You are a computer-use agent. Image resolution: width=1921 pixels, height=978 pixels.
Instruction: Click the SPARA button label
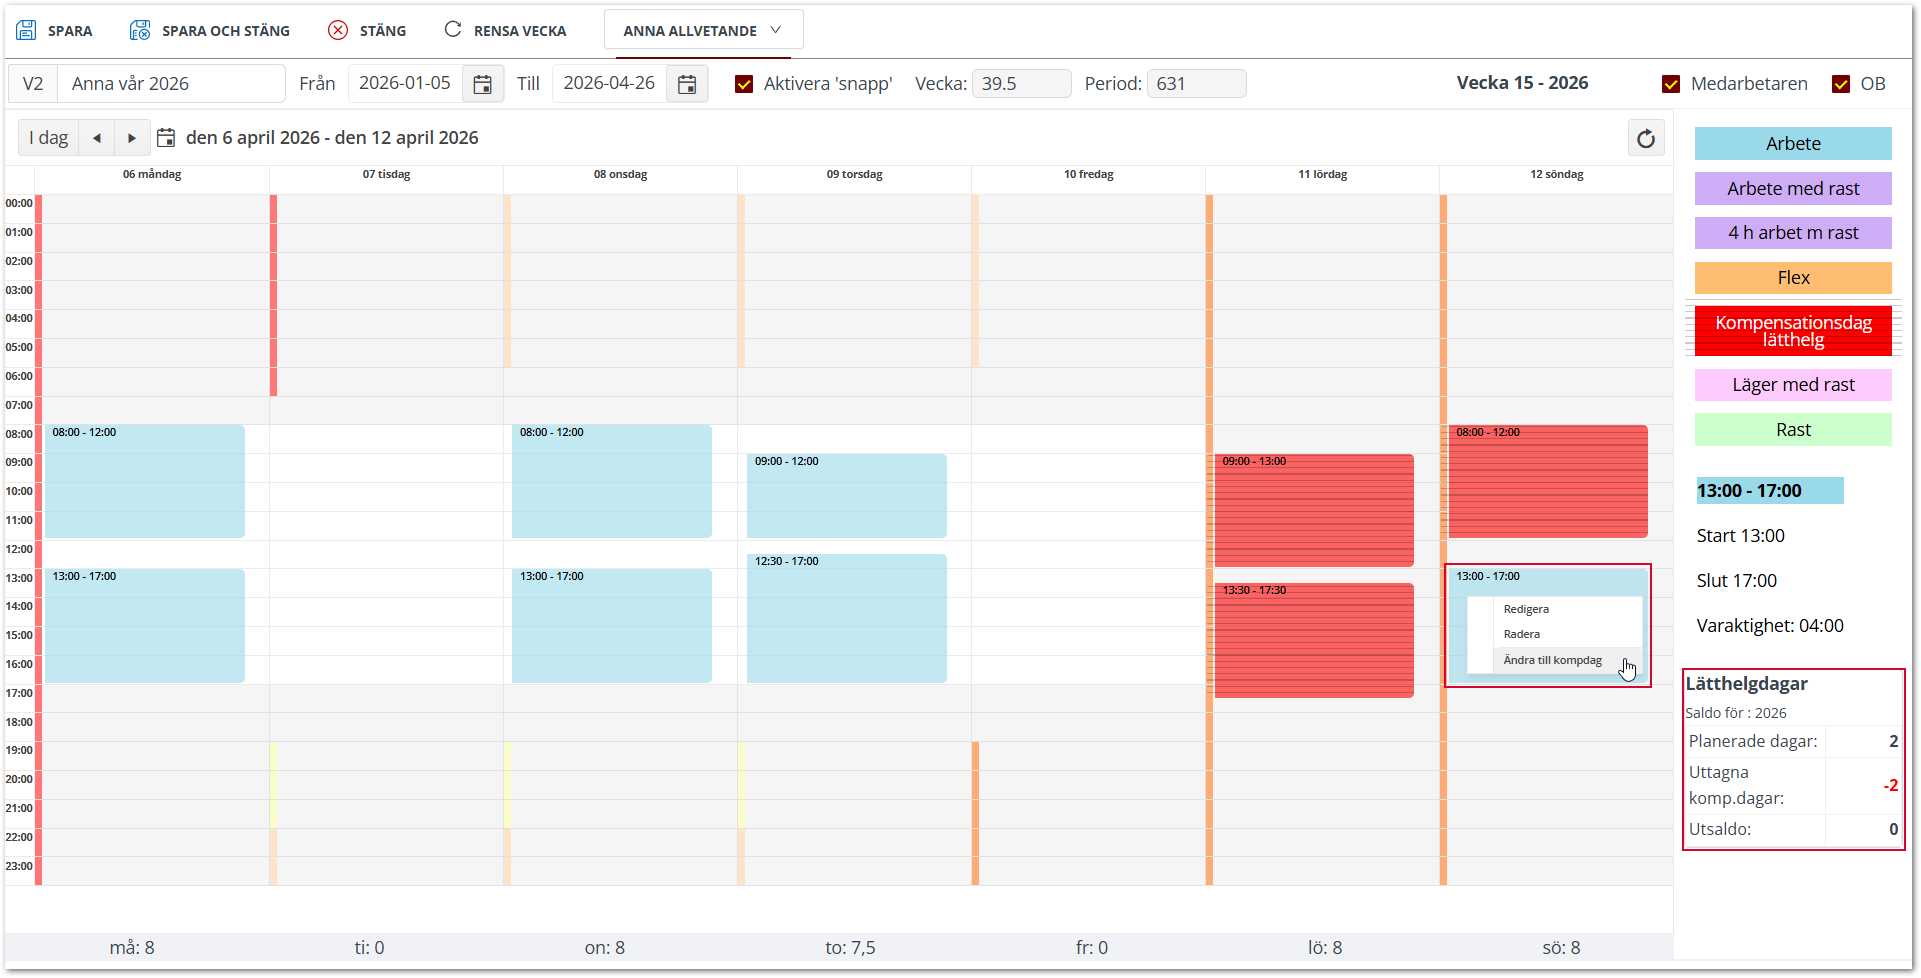click(x=70, y=31)
